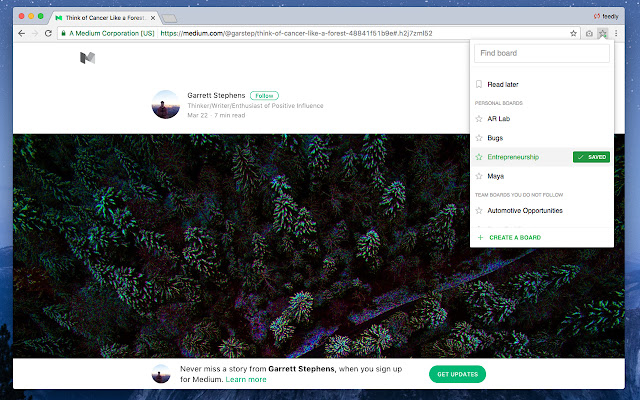Click the feedly label in the top-right corner
The image size is (640, 400).
[x=607, y=17]
